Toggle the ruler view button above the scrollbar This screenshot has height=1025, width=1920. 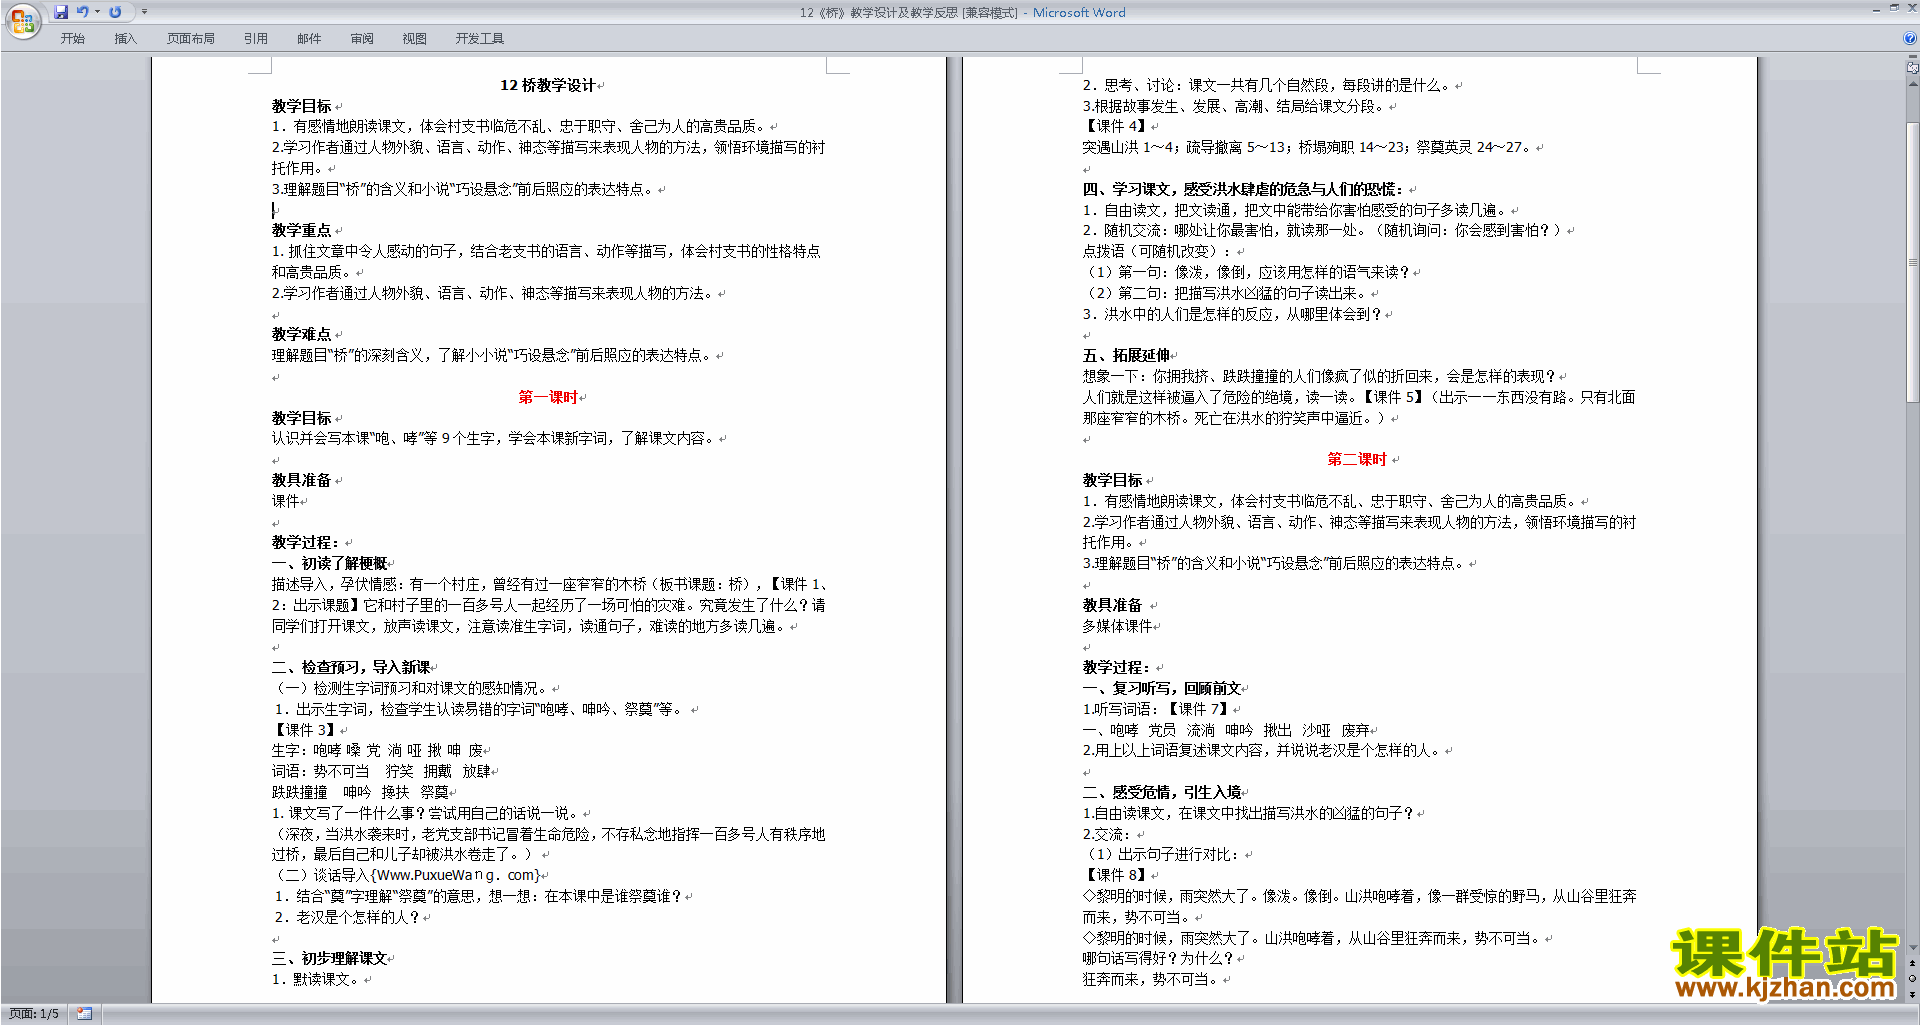[x=1913, y=68]
